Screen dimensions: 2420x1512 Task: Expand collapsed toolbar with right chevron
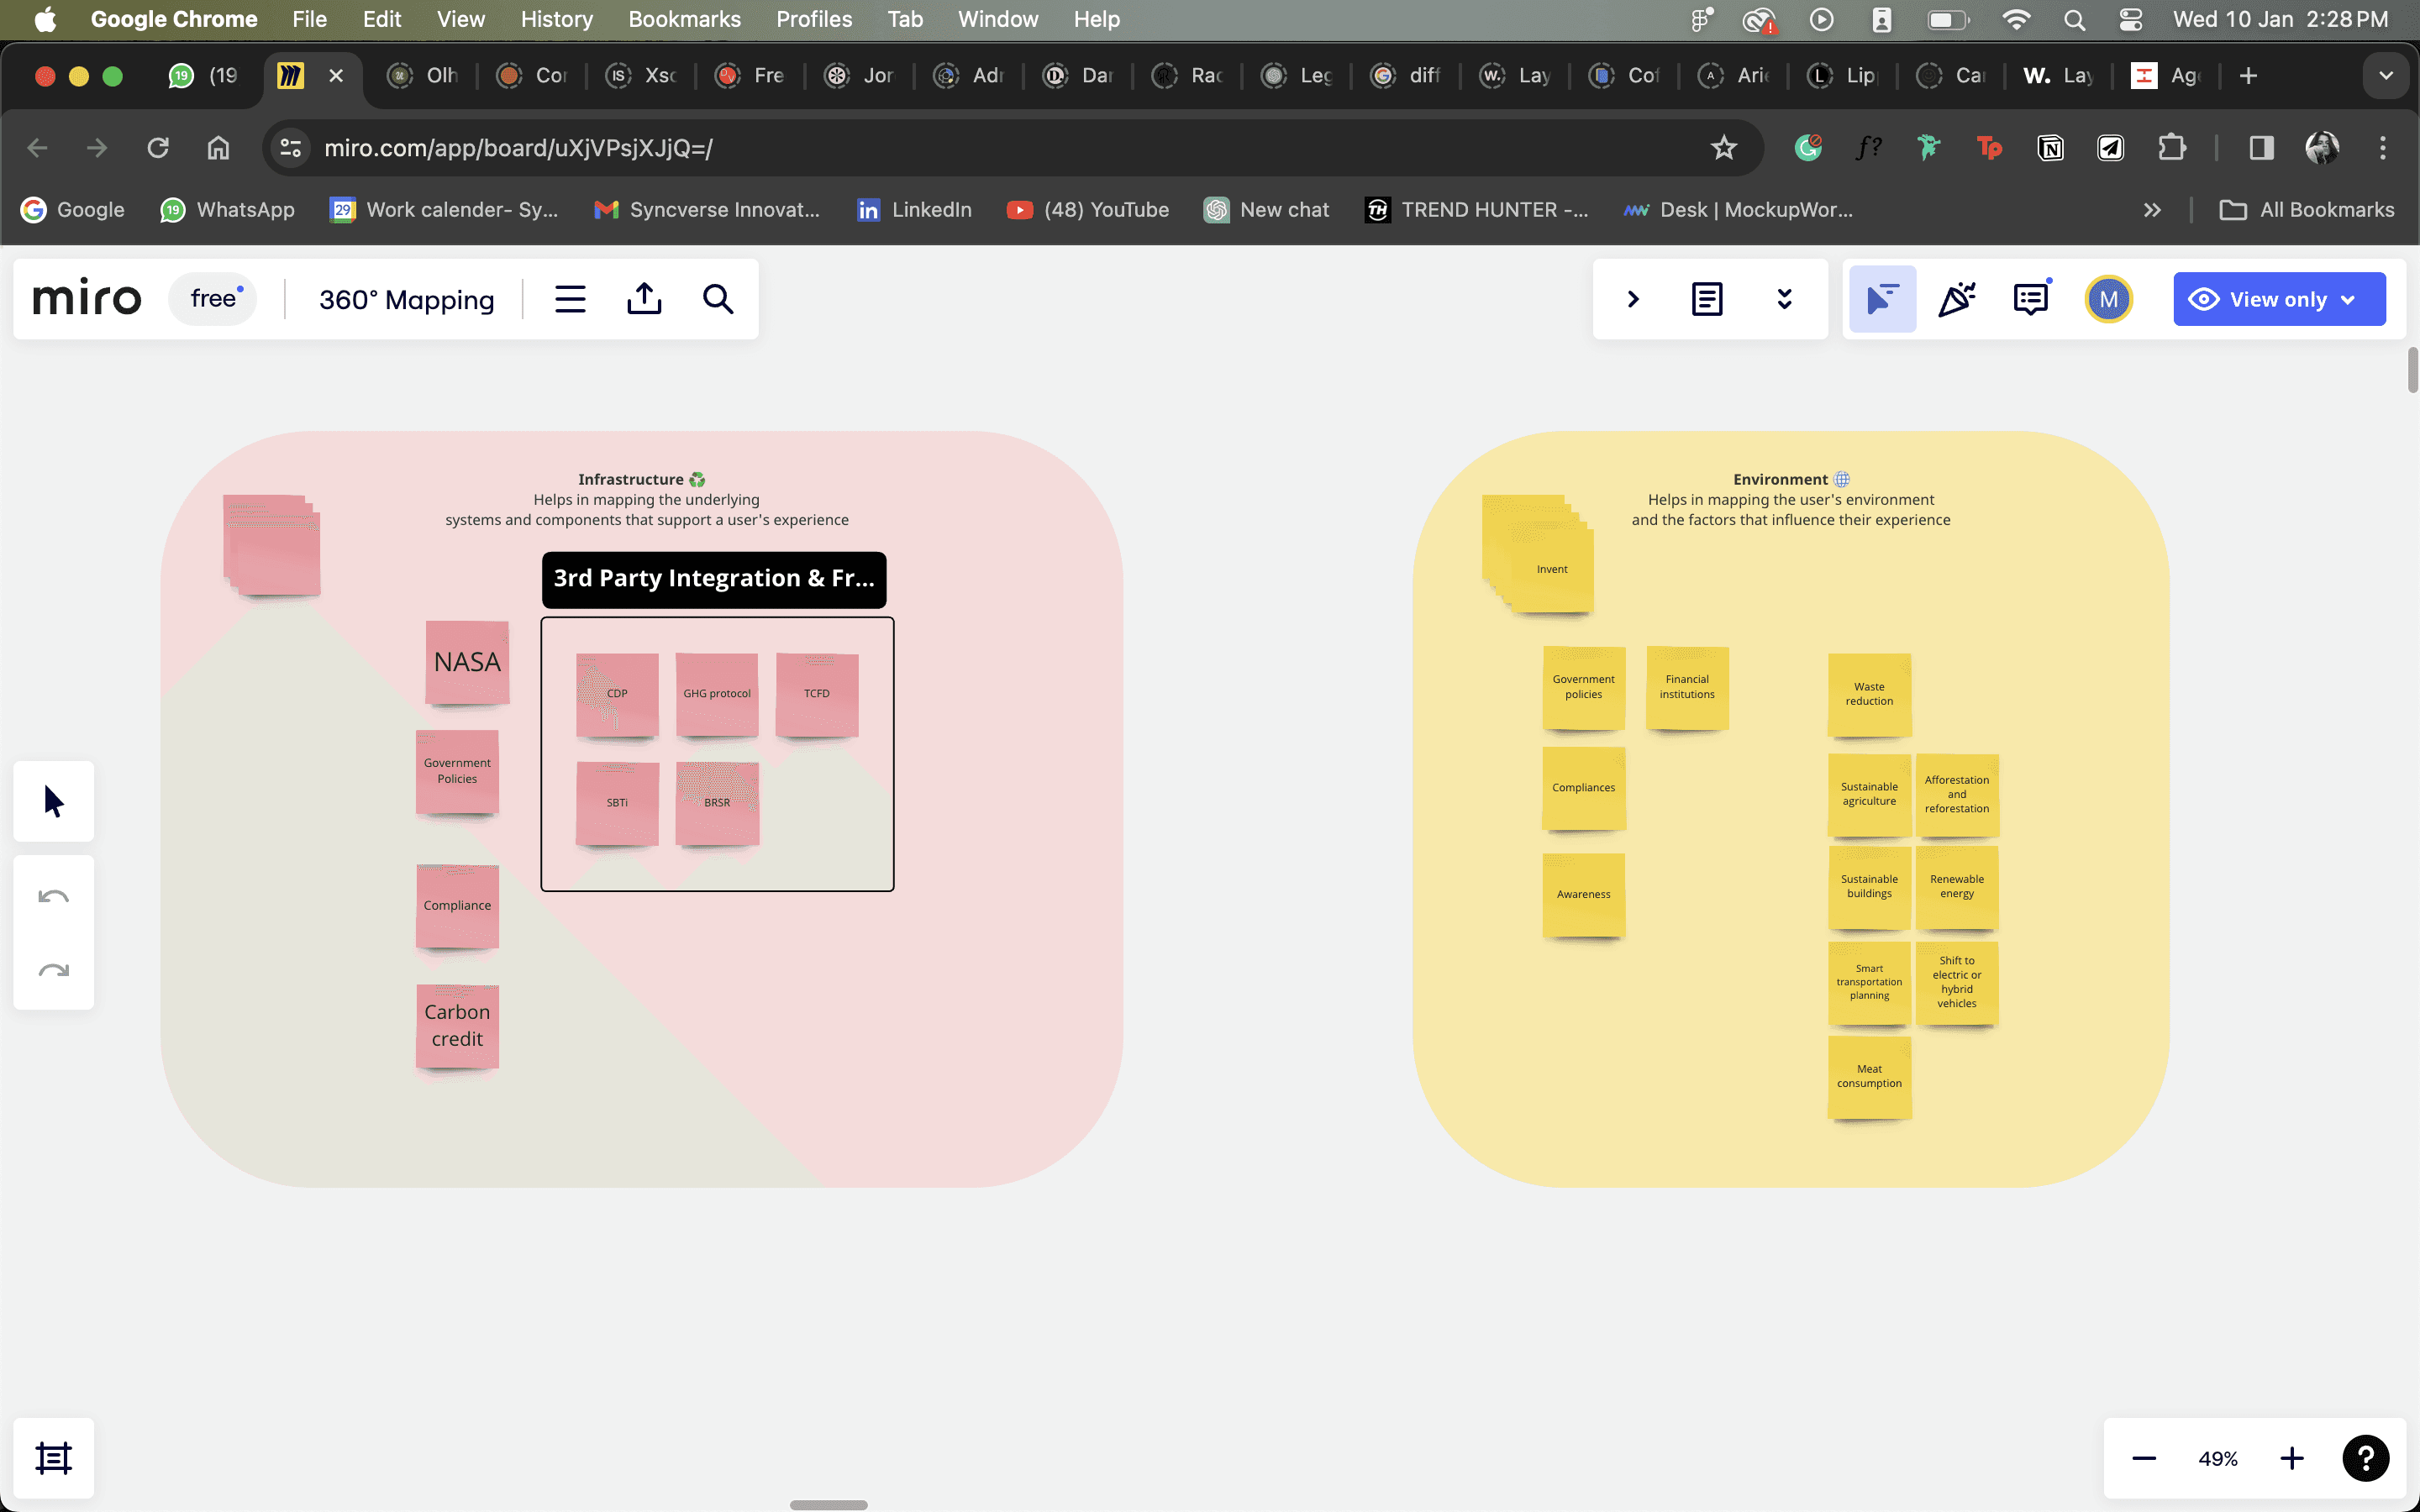tap(1633, 299)
